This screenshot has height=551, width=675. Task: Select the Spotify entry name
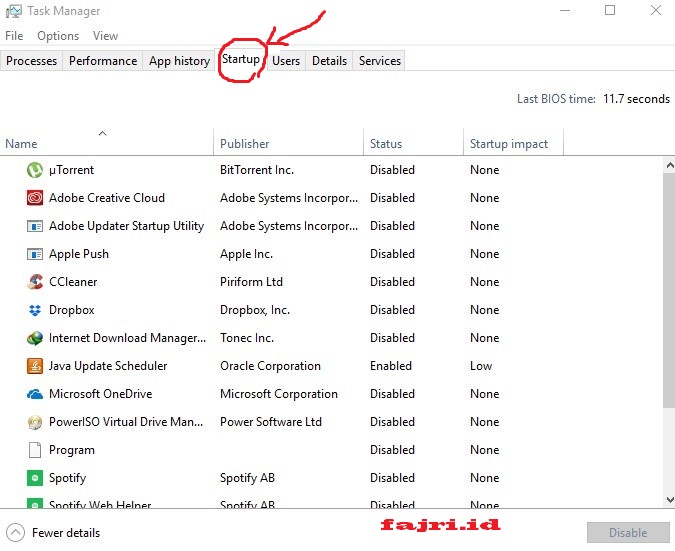click(x=68, y=478)
